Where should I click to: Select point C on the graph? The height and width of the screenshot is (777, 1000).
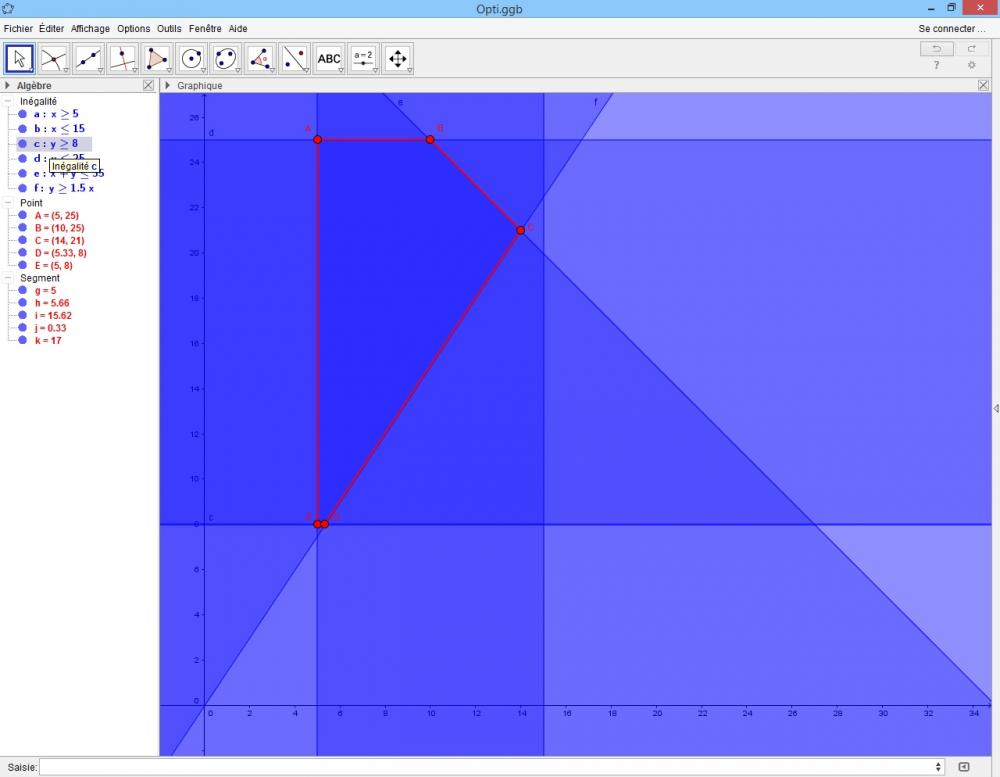520,230
